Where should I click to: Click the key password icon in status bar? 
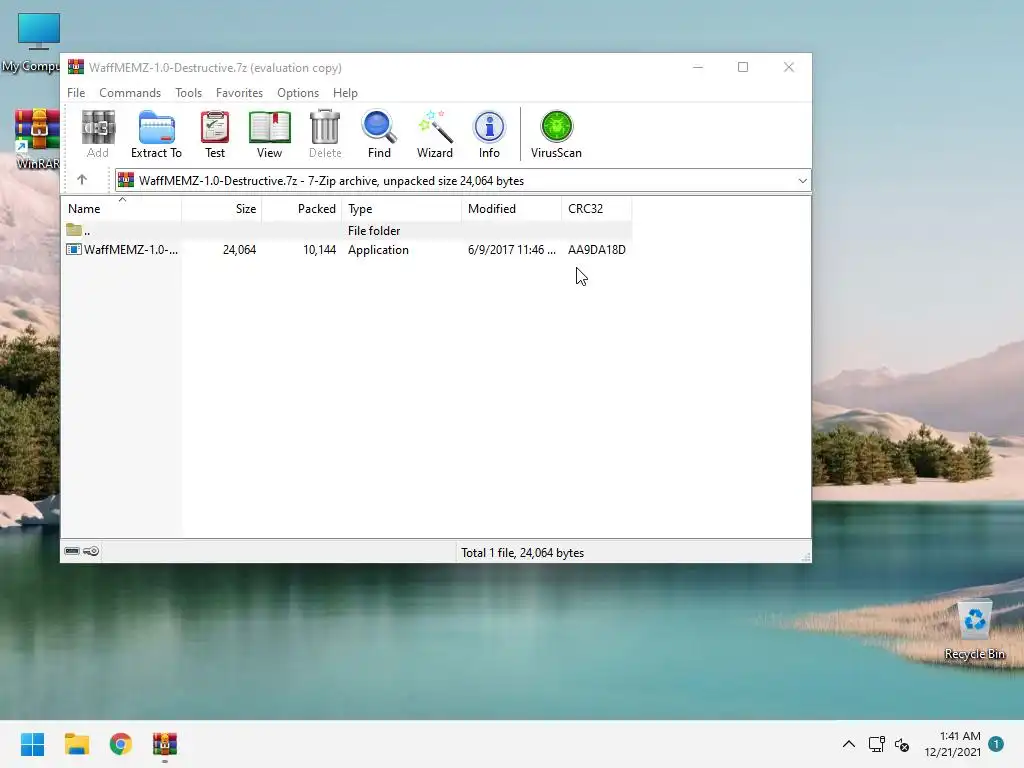tap(91, 551)
